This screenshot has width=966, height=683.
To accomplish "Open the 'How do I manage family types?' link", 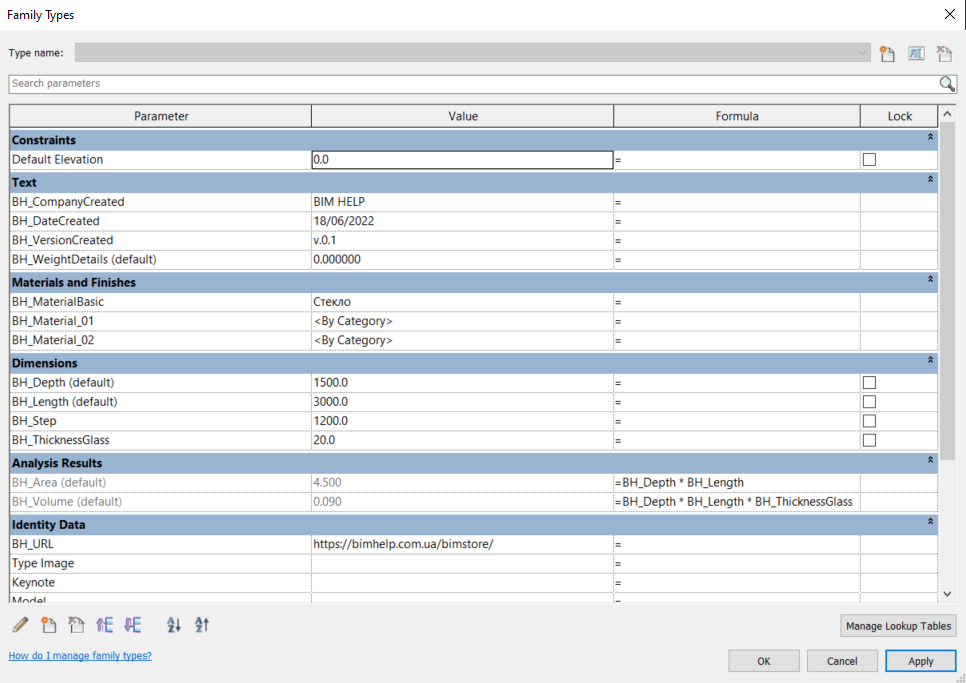I will point(80,656).
